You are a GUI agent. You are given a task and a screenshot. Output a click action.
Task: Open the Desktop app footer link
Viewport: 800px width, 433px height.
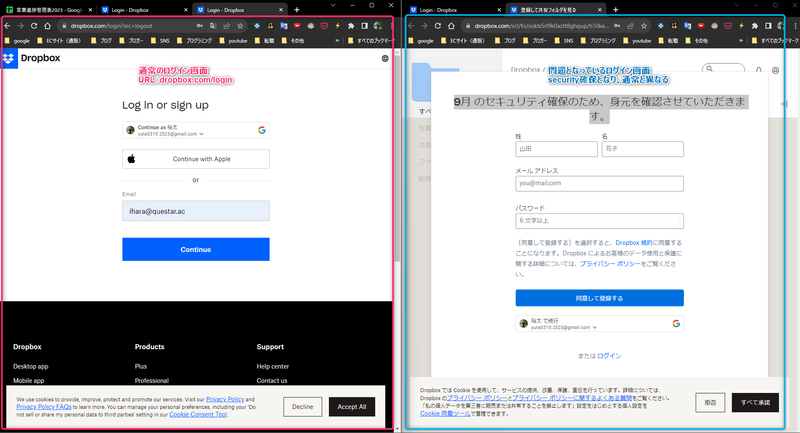[31, 366]
